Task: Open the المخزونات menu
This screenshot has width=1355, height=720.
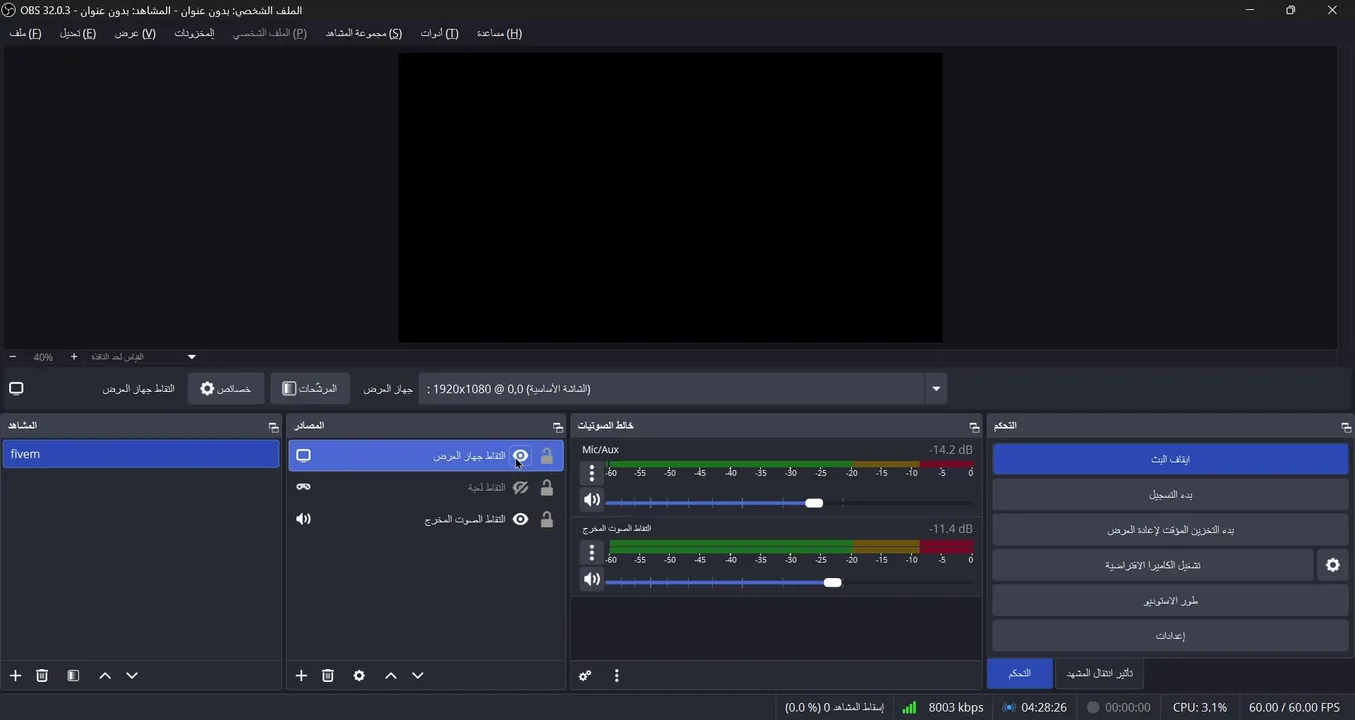Action: tap(194, 33)
